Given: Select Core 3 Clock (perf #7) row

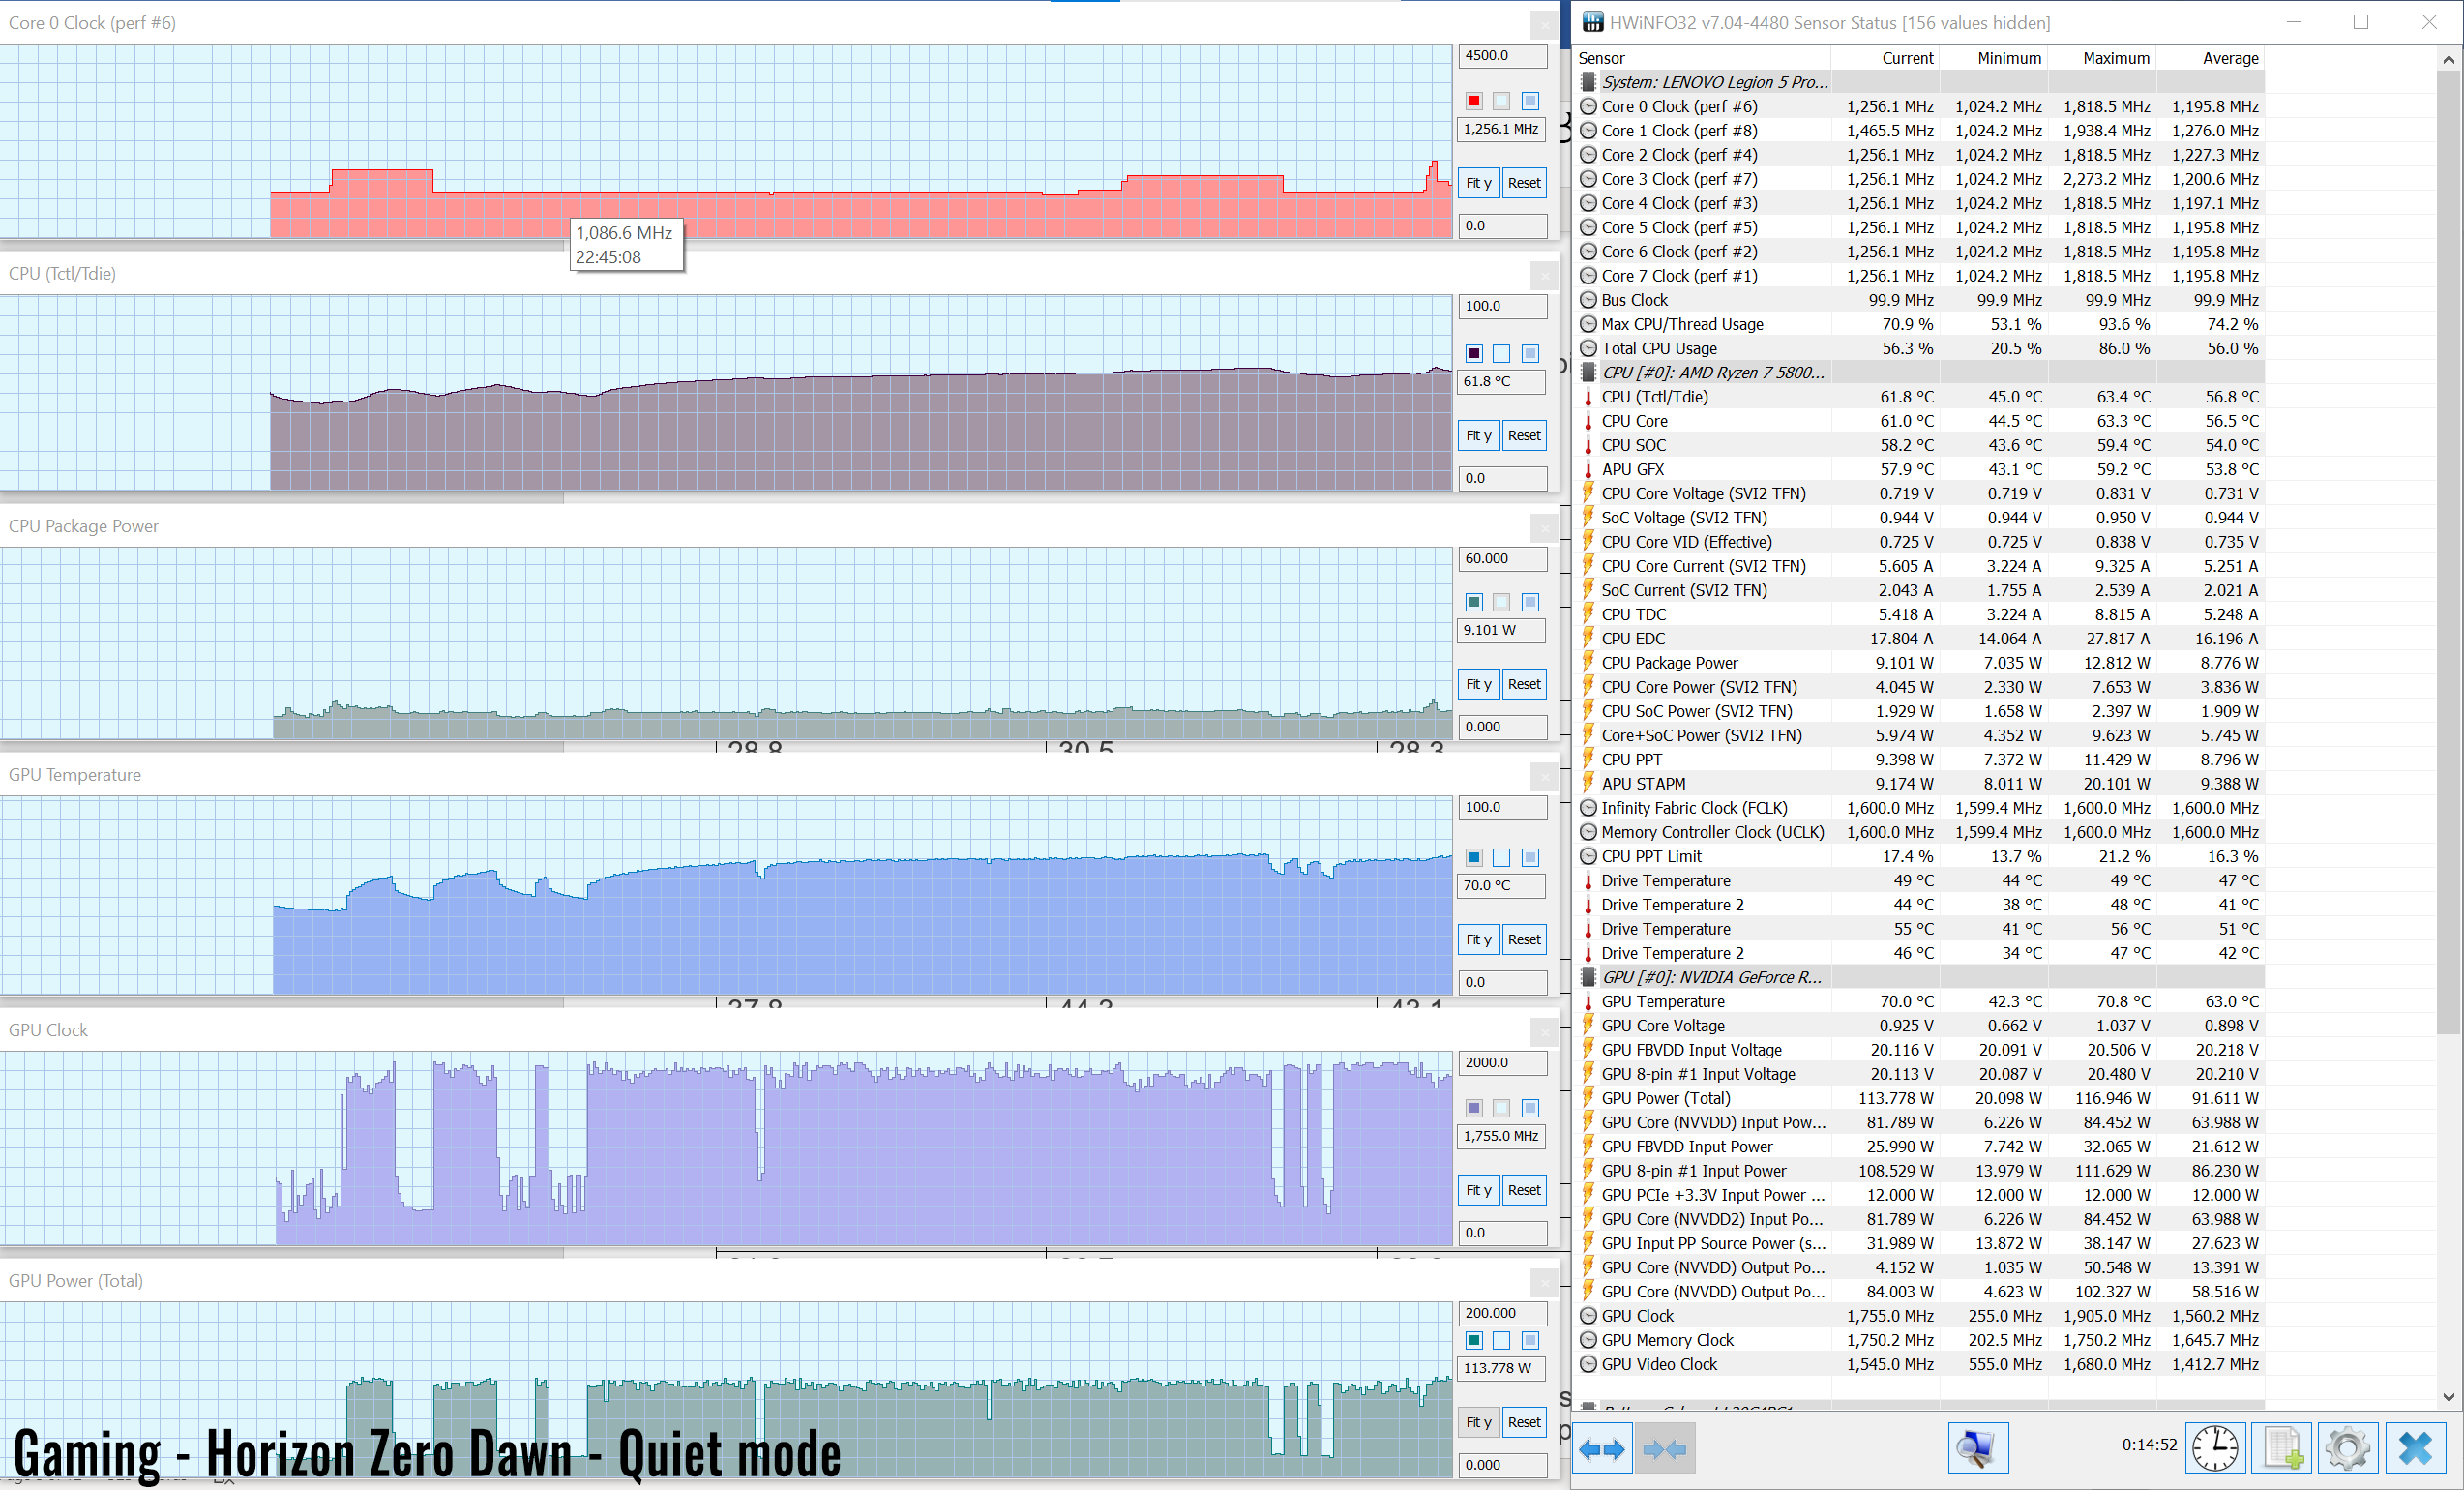Looking at the screenshot, I should (x=1918, y=179).
